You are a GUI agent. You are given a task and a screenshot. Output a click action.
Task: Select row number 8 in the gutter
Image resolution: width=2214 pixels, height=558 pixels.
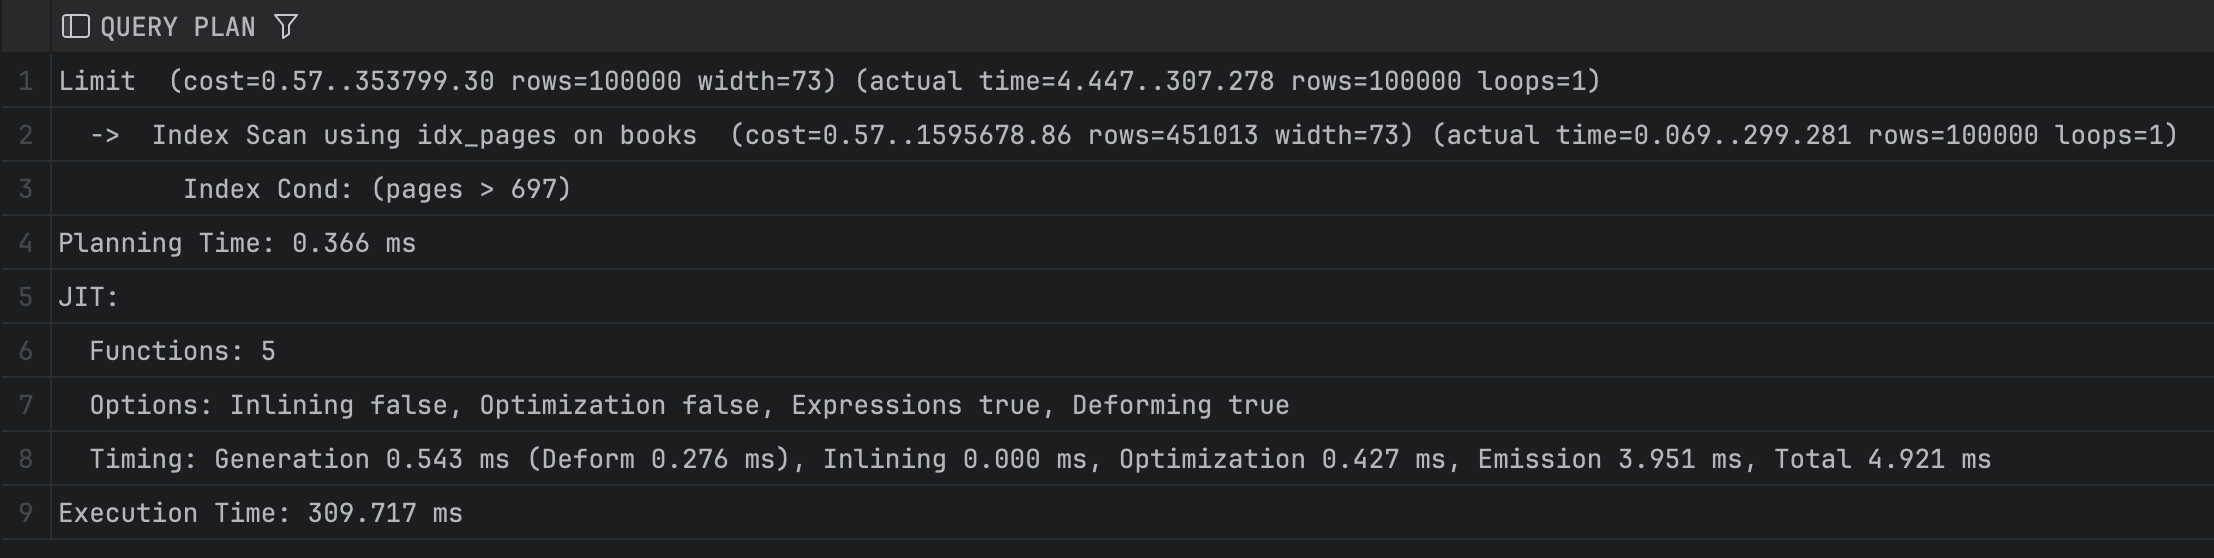click(x=25, y=459)
